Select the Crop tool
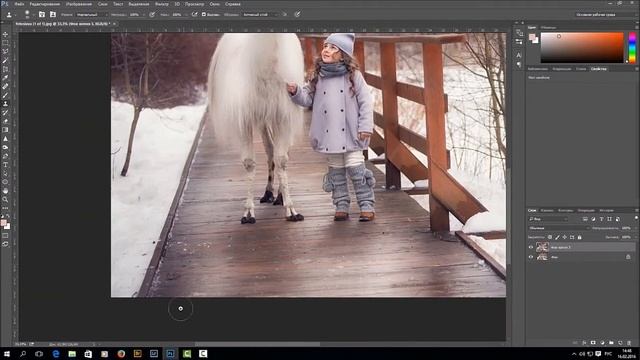 click(x=5, y=69)
